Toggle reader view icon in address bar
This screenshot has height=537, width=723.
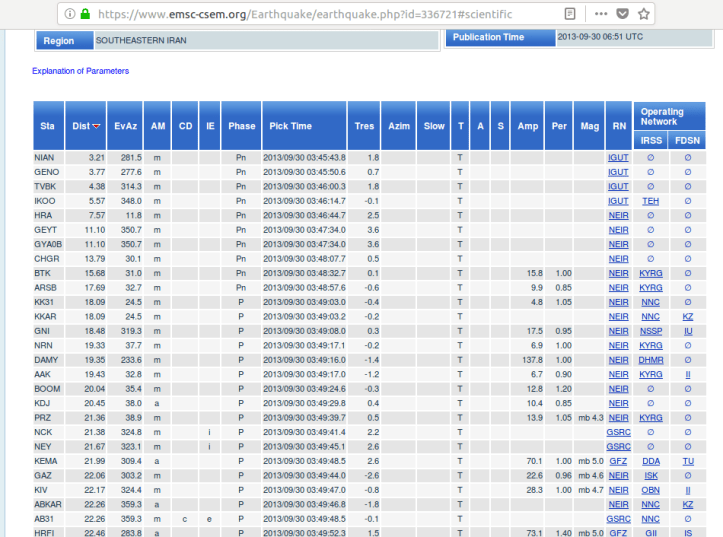click(x=570, y=14)
